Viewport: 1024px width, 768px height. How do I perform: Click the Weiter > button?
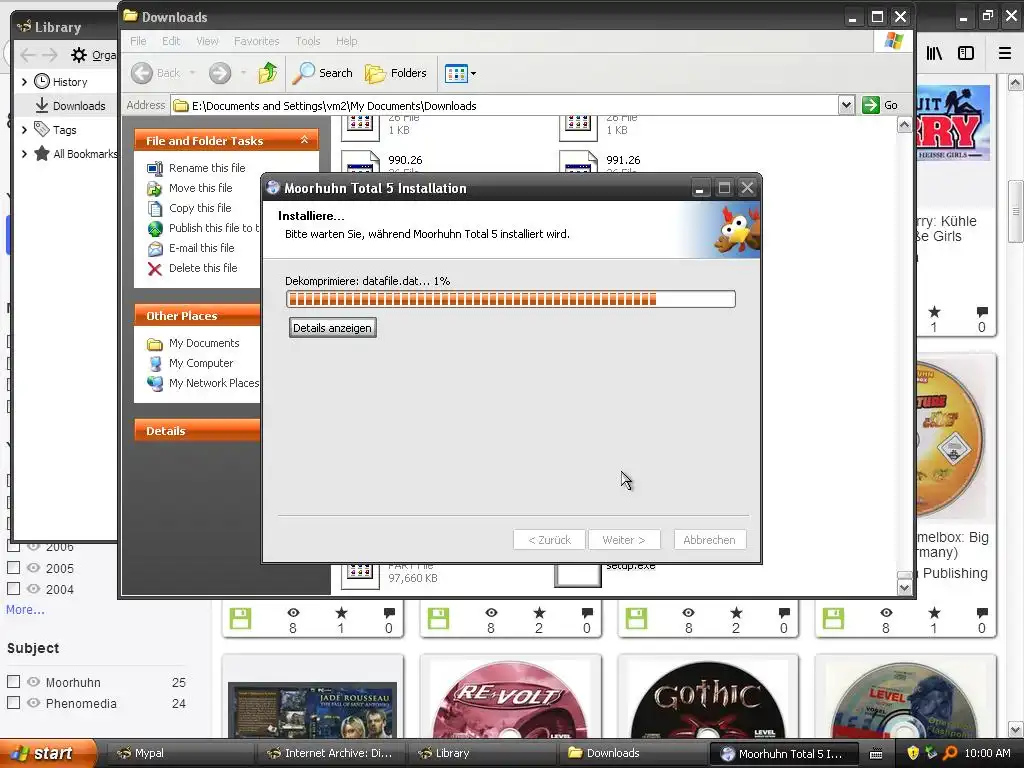tap(624, 540)
